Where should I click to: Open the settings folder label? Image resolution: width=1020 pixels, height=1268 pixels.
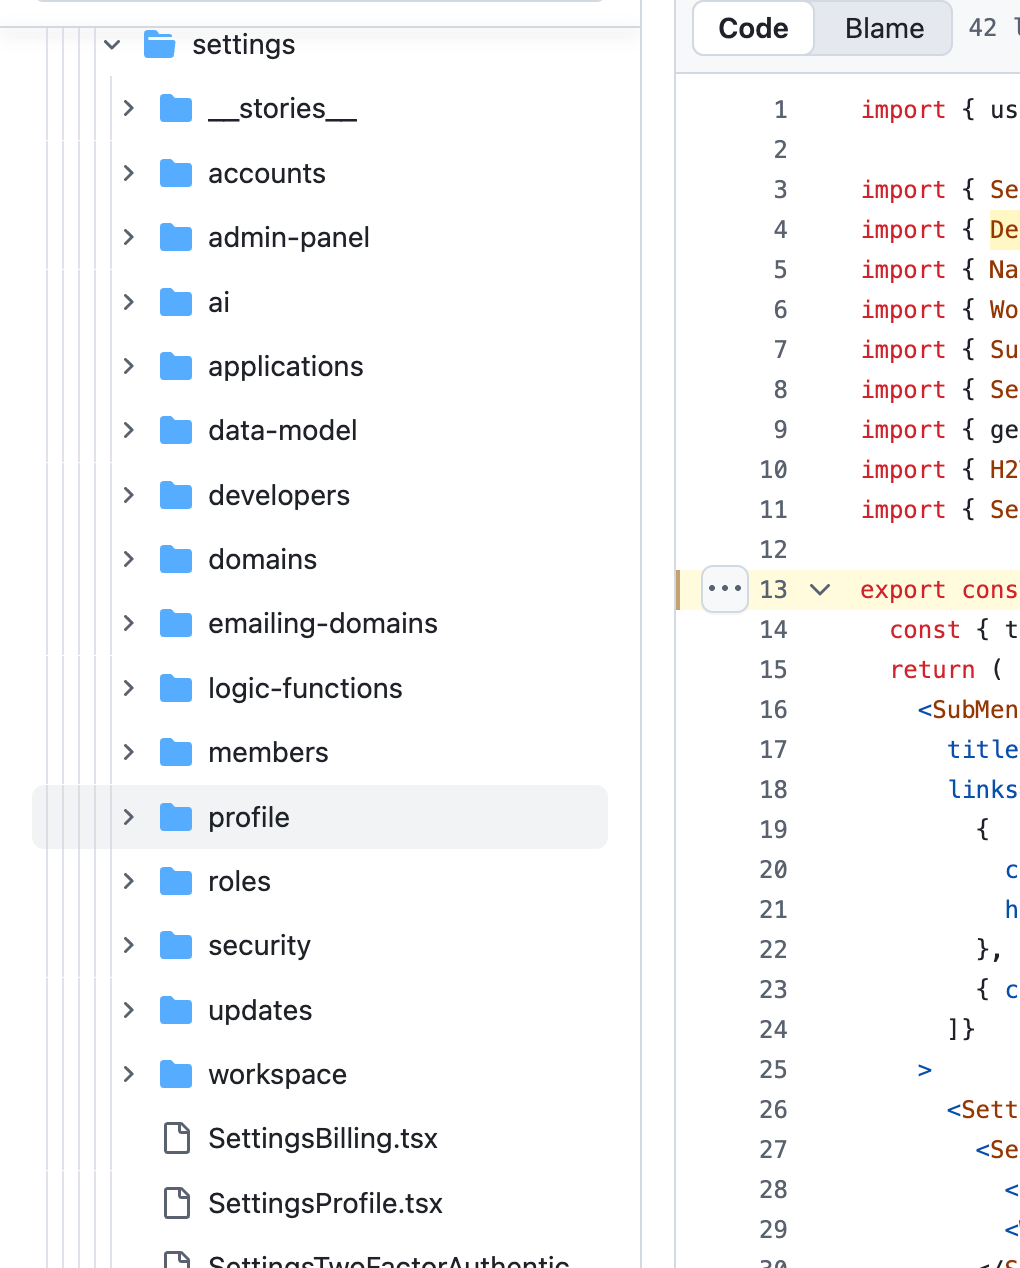click(244, 45)
